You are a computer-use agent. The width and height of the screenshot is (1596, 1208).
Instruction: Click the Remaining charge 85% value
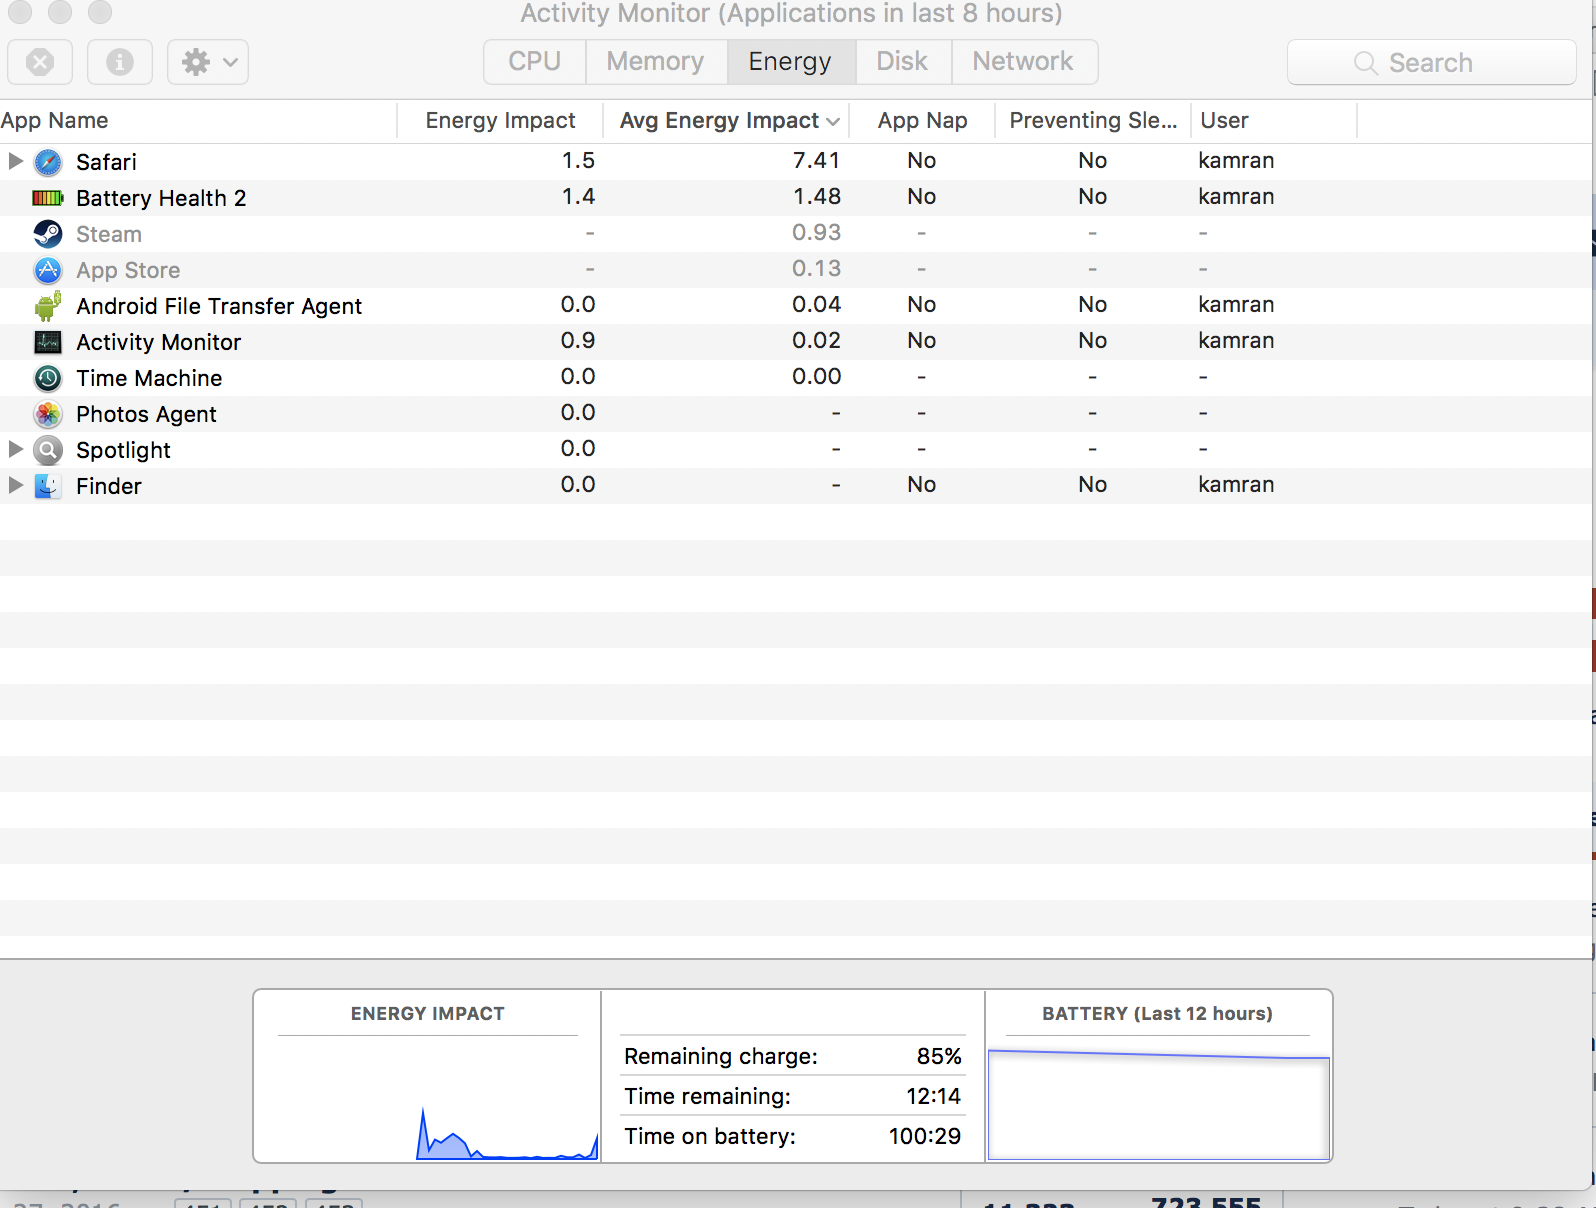pos(939,1057)
